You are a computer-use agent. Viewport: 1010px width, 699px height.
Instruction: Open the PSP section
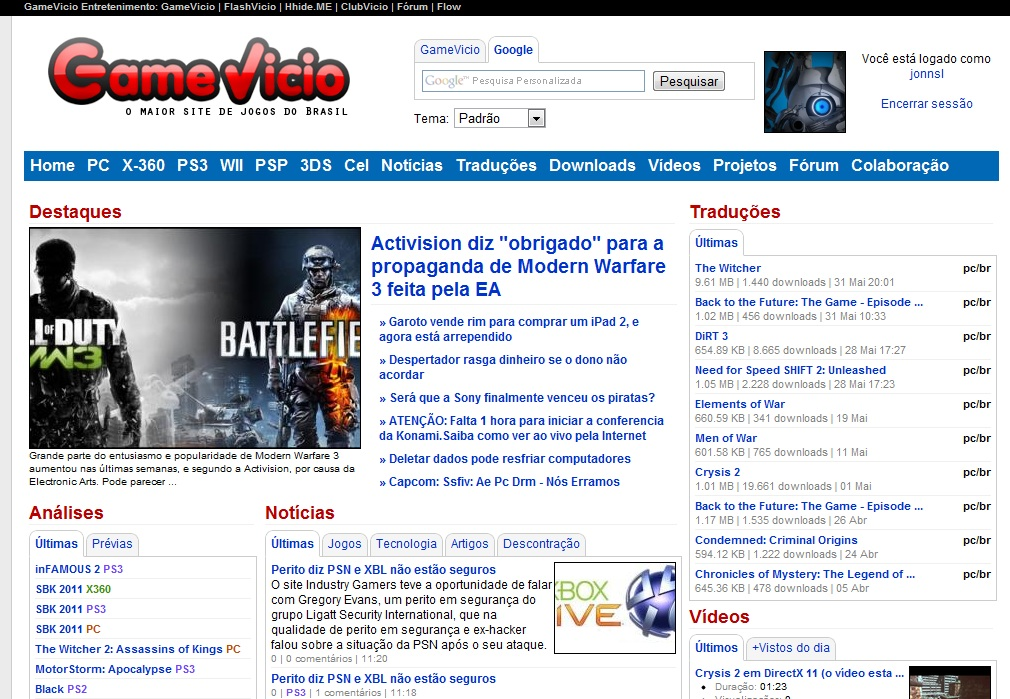click(271, 166)
